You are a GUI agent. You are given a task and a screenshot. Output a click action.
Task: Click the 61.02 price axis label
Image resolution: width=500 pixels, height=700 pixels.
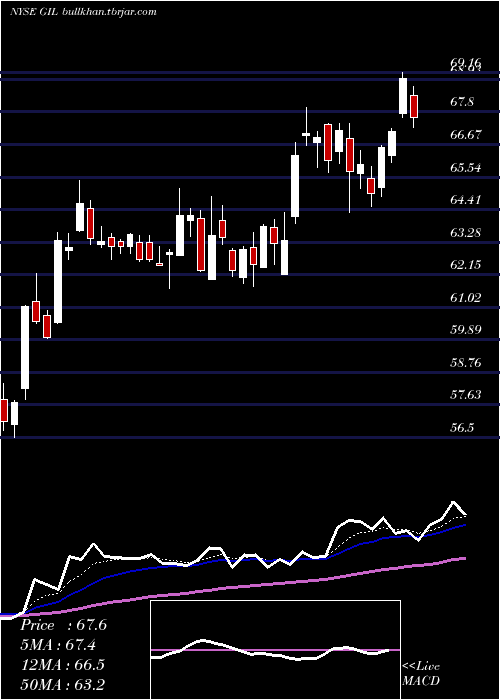(466, 298)
